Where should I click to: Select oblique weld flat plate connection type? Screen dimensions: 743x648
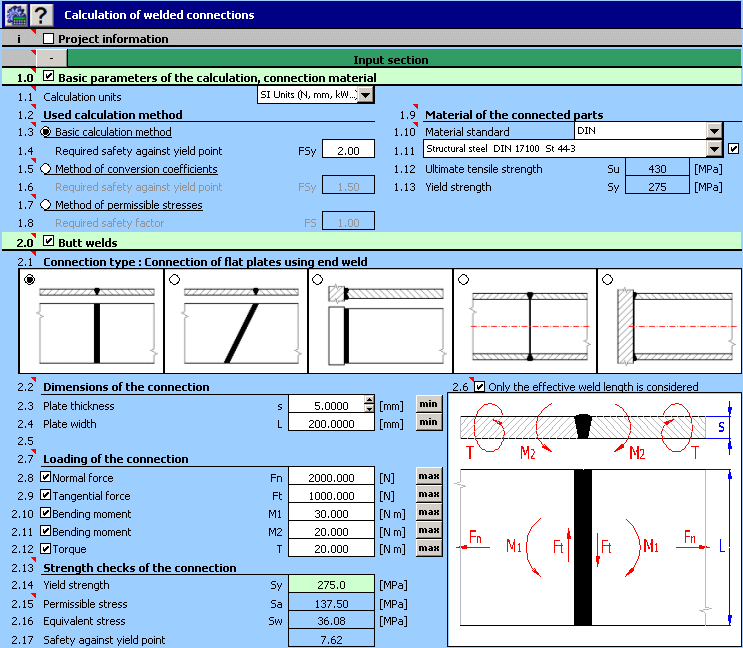[174, 280]
